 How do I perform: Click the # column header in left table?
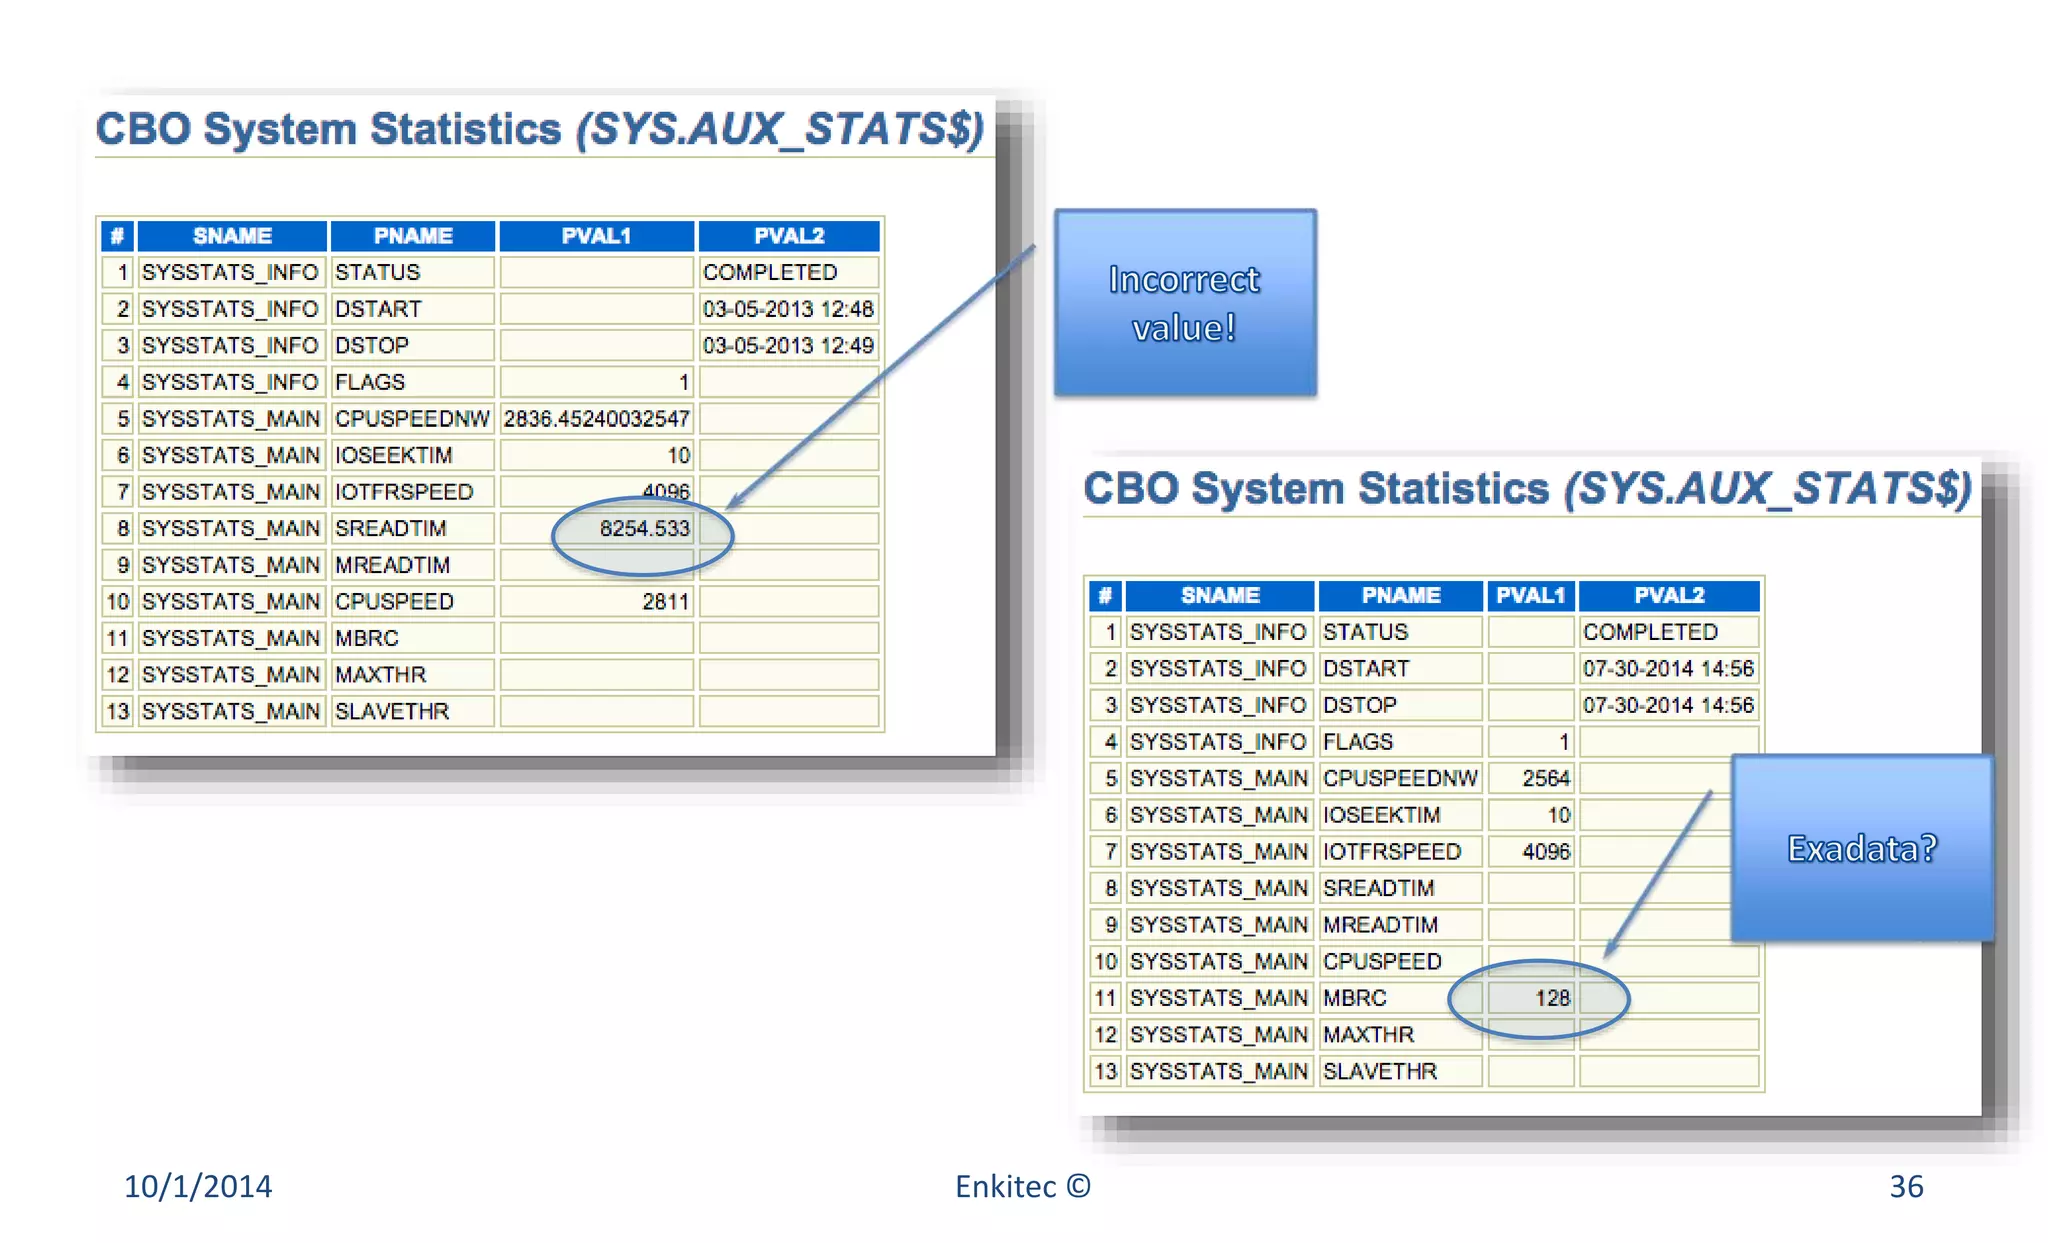coord(117,236)
